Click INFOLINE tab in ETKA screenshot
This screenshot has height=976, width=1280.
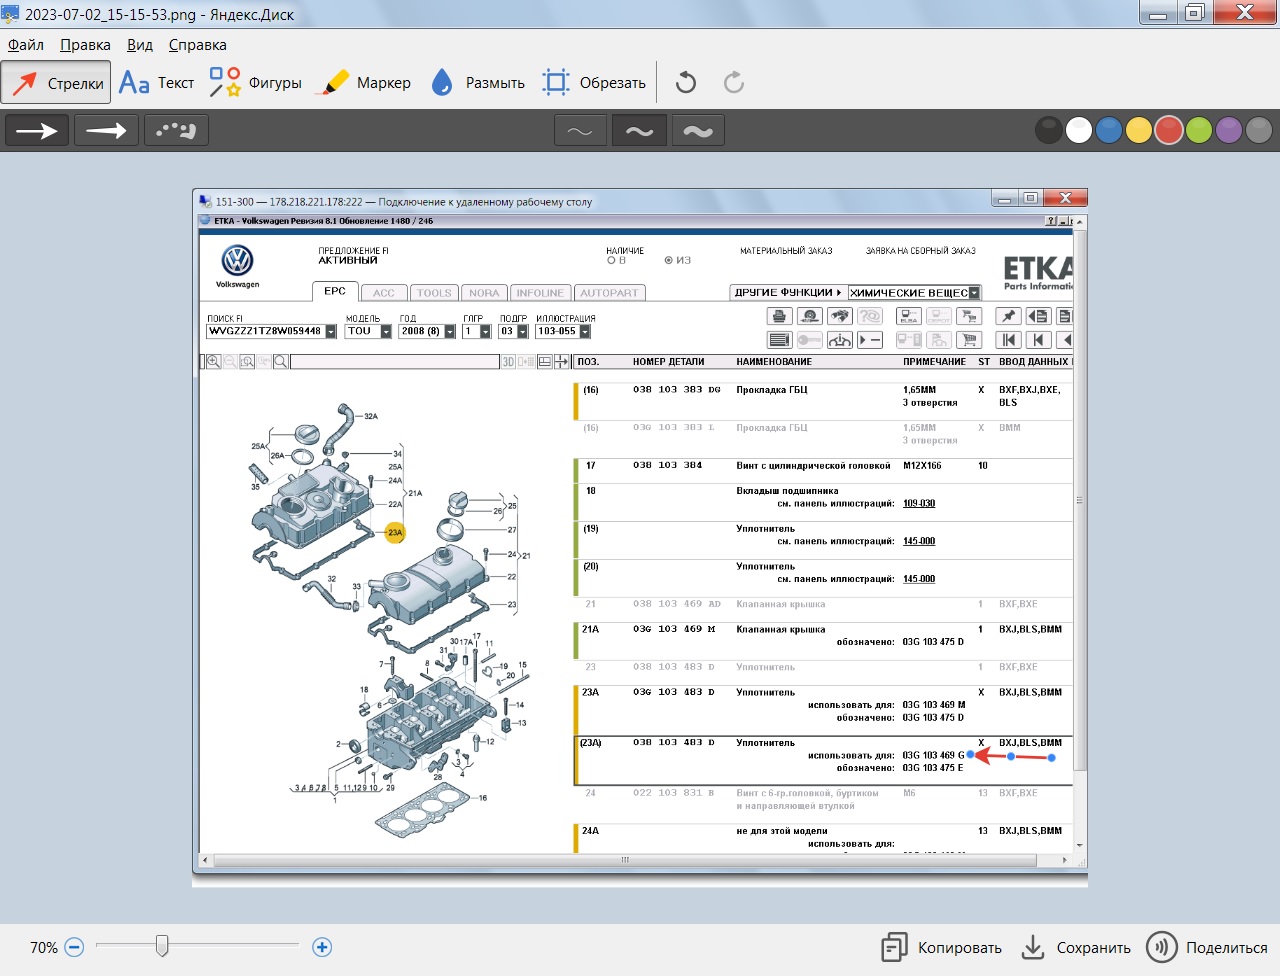(x=540, y=293)
